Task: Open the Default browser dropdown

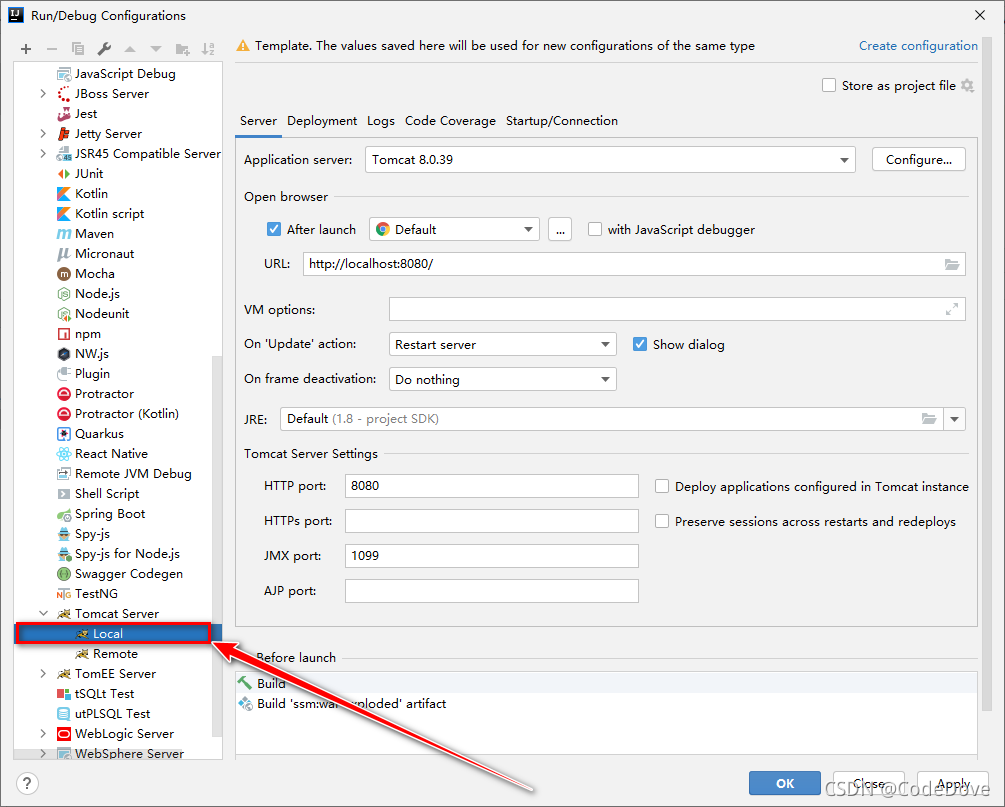Action: click(x=454, y=229)
